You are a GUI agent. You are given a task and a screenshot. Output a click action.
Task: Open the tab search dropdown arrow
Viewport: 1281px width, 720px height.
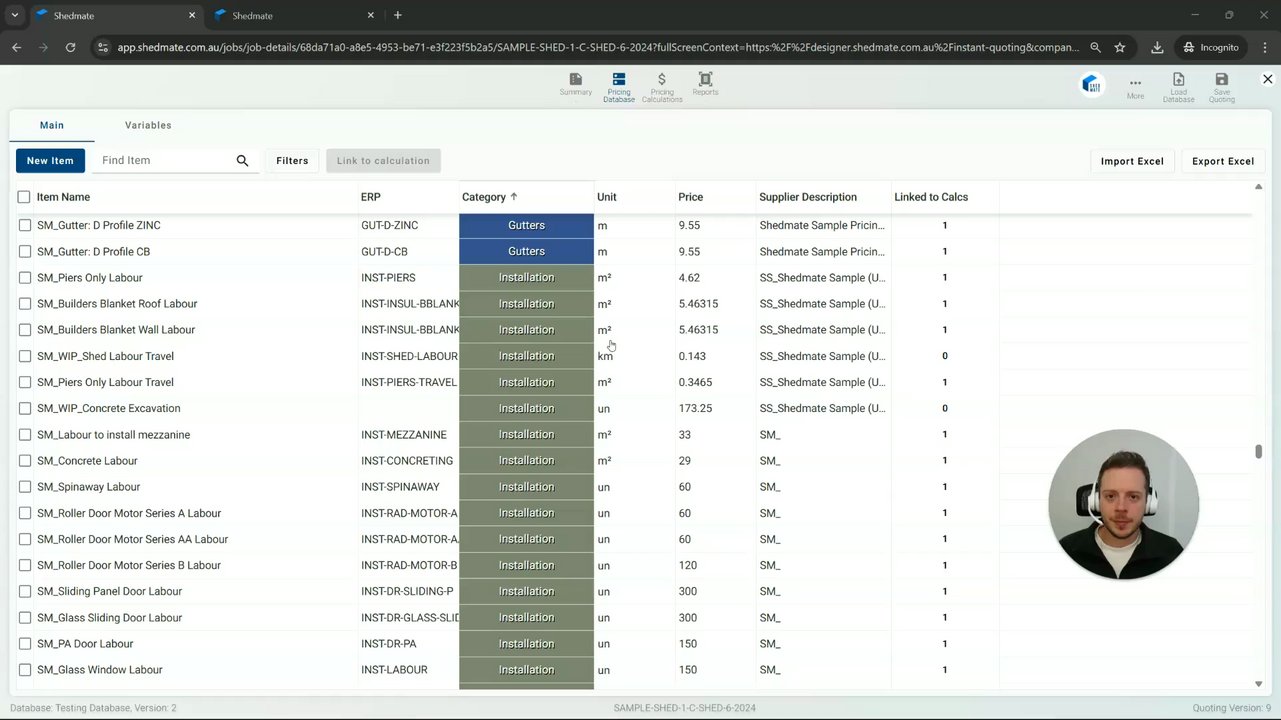[14, 15]
